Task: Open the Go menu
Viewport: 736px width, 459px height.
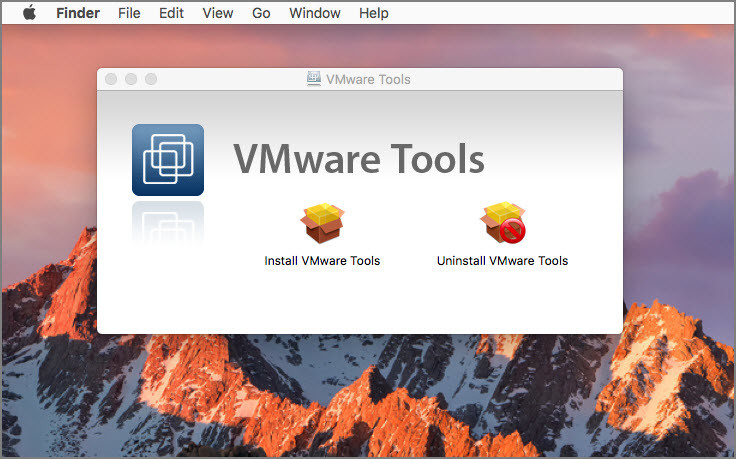Action: tap(261, 13)
